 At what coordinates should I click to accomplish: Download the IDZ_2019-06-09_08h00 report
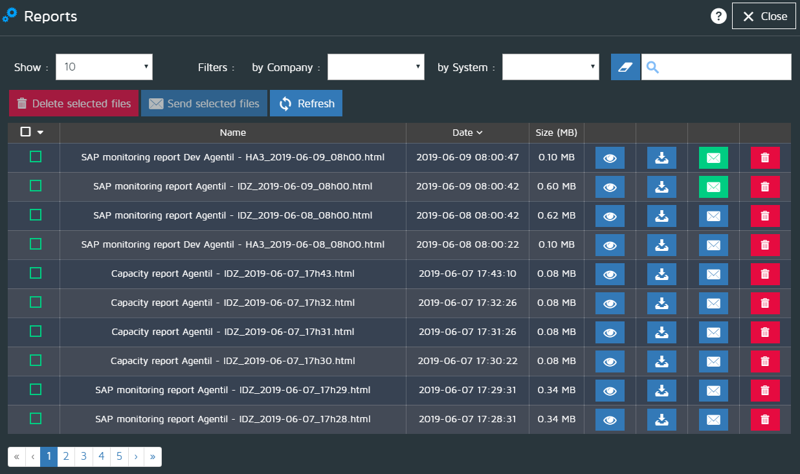661,187
